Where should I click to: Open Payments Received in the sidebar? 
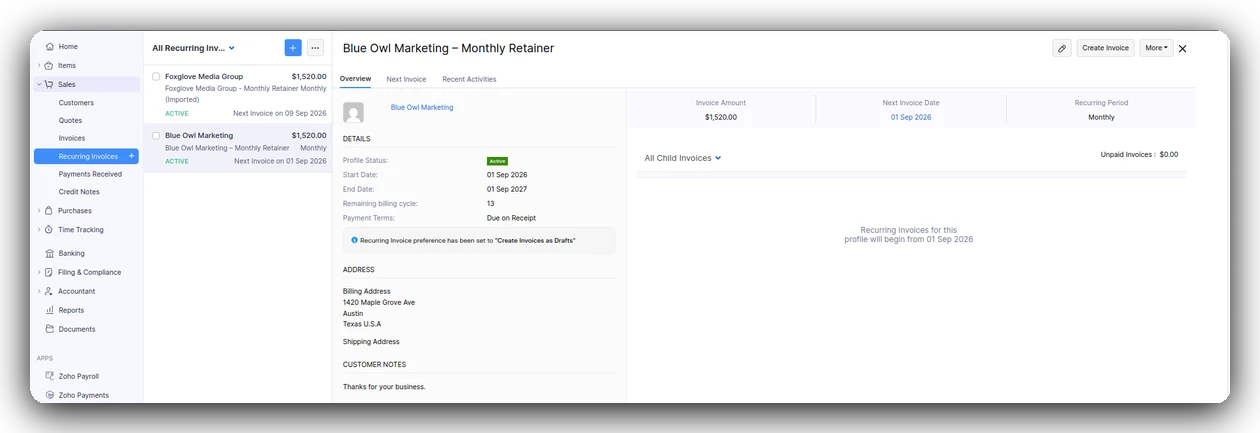click(90, 174)
